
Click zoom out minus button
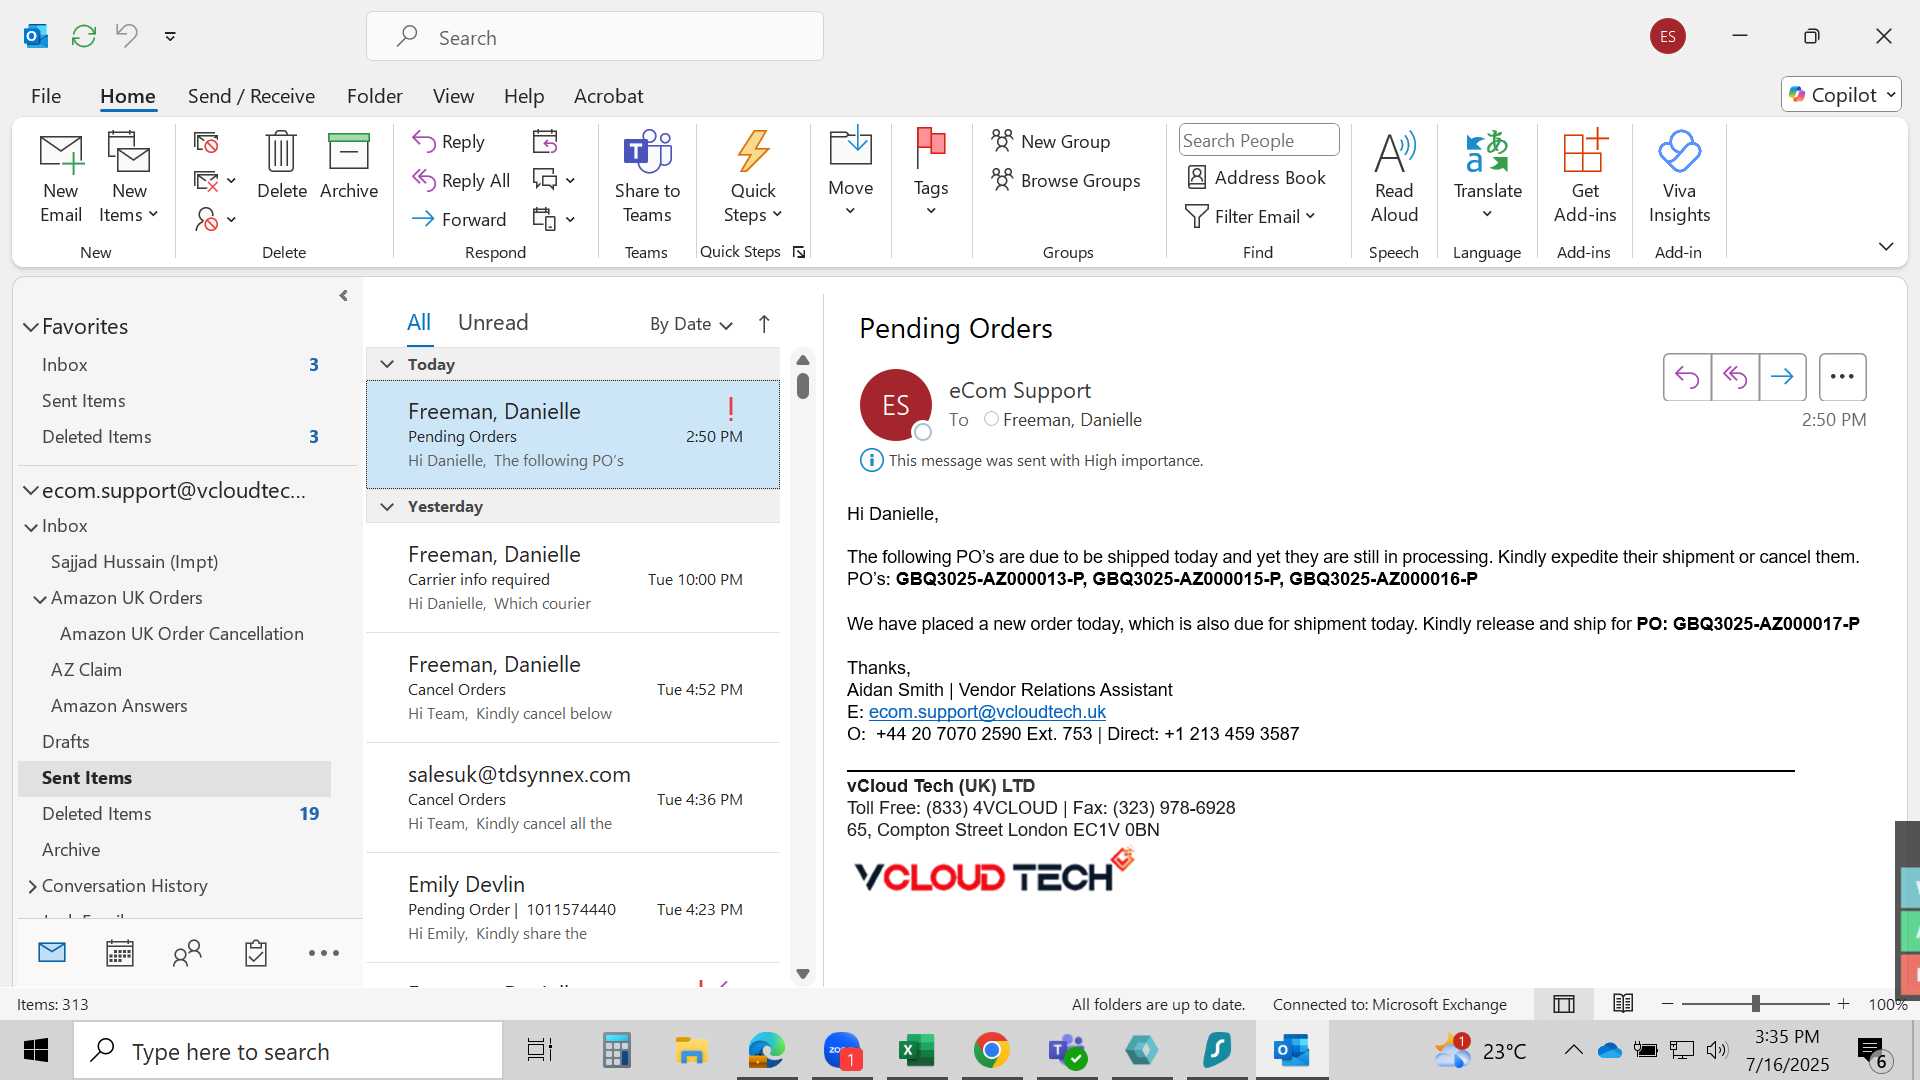coord(1667,1004)
